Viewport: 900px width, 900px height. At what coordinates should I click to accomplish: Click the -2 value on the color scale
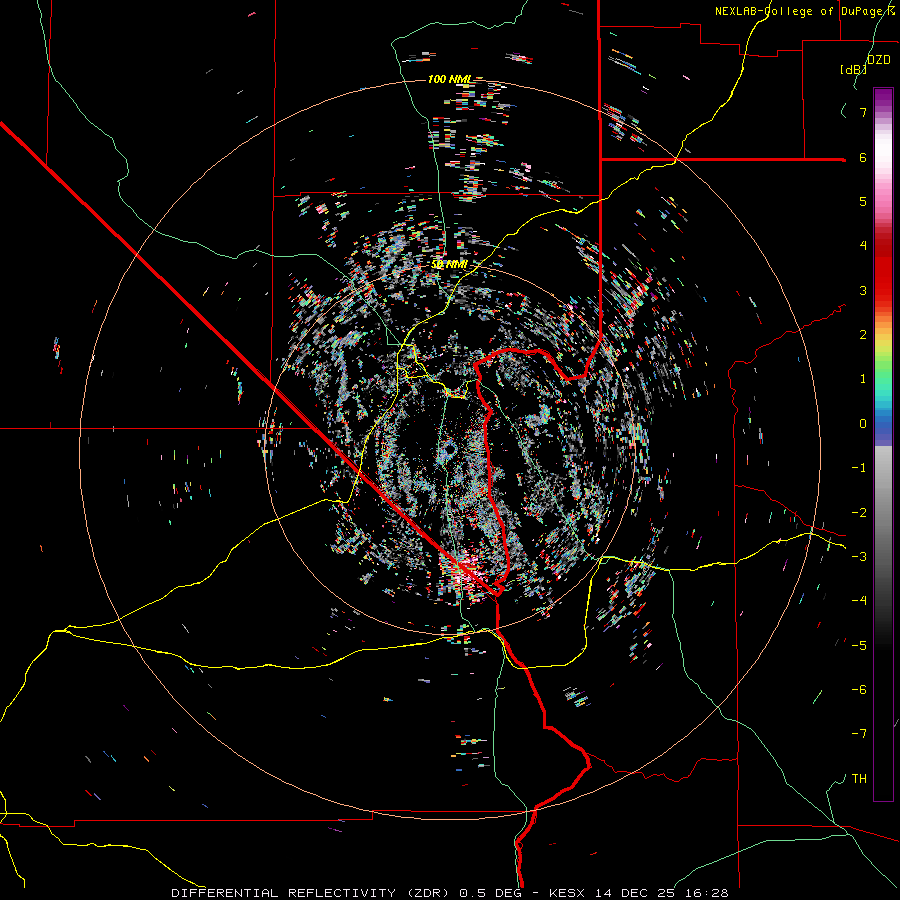859,513
